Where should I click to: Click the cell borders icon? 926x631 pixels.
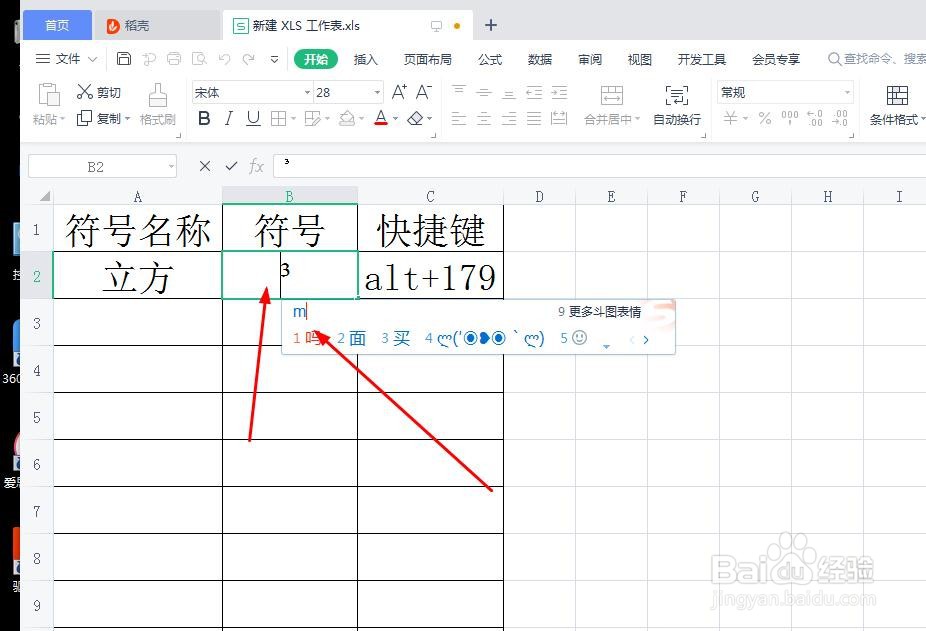(x=278, y=119)
